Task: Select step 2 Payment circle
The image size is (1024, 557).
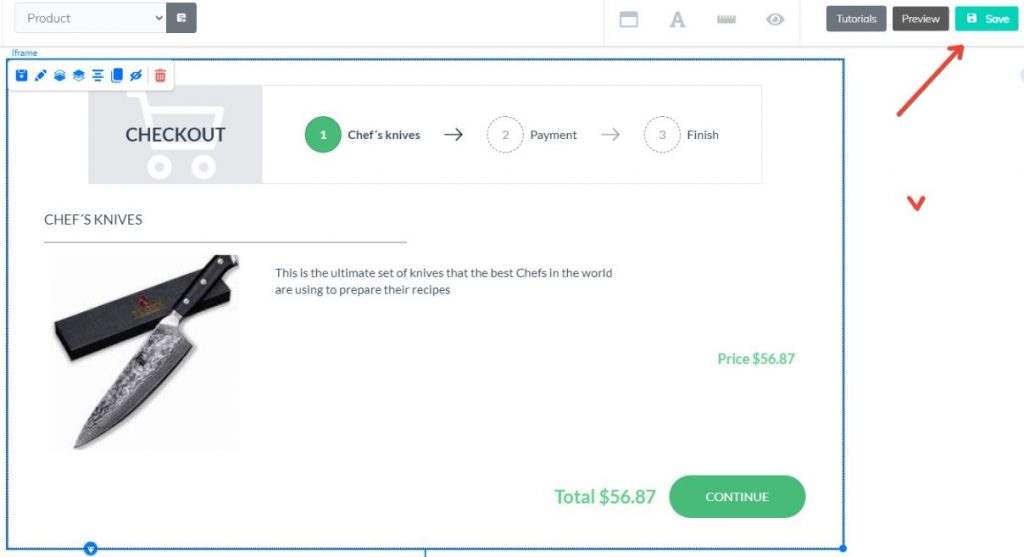Action: click(505, 135)
